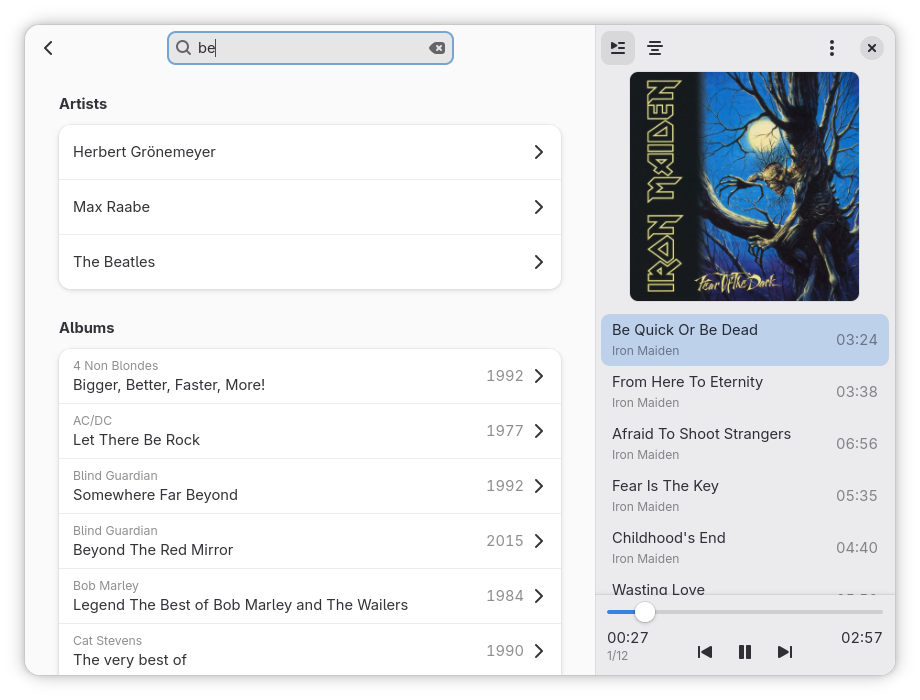Play Fear Is The Key track
Image resolution: width=920 pixels, height=700 pixels.
744,496
